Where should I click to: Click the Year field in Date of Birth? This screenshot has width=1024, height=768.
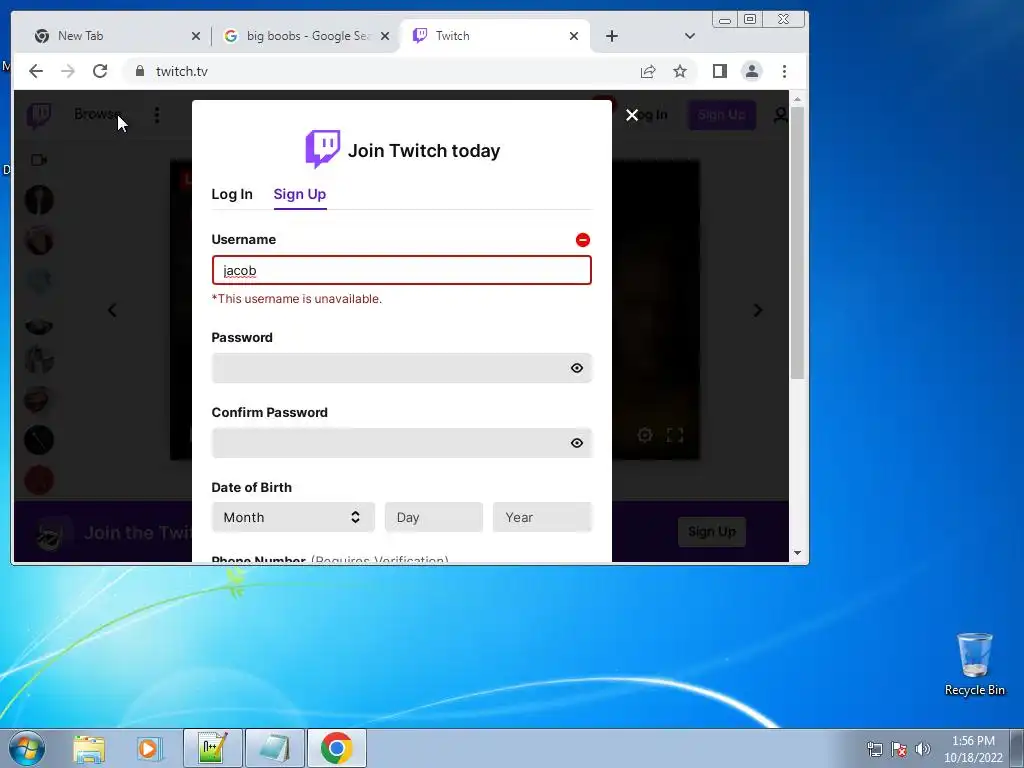click(x=542, y=517)
